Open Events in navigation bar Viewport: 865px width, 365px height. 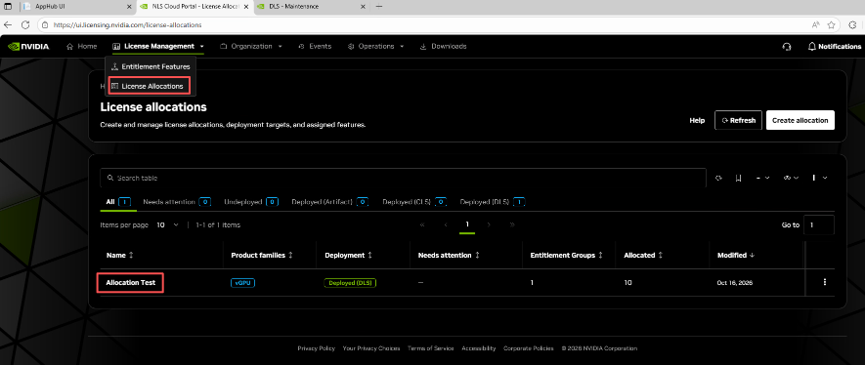(314, 46)
